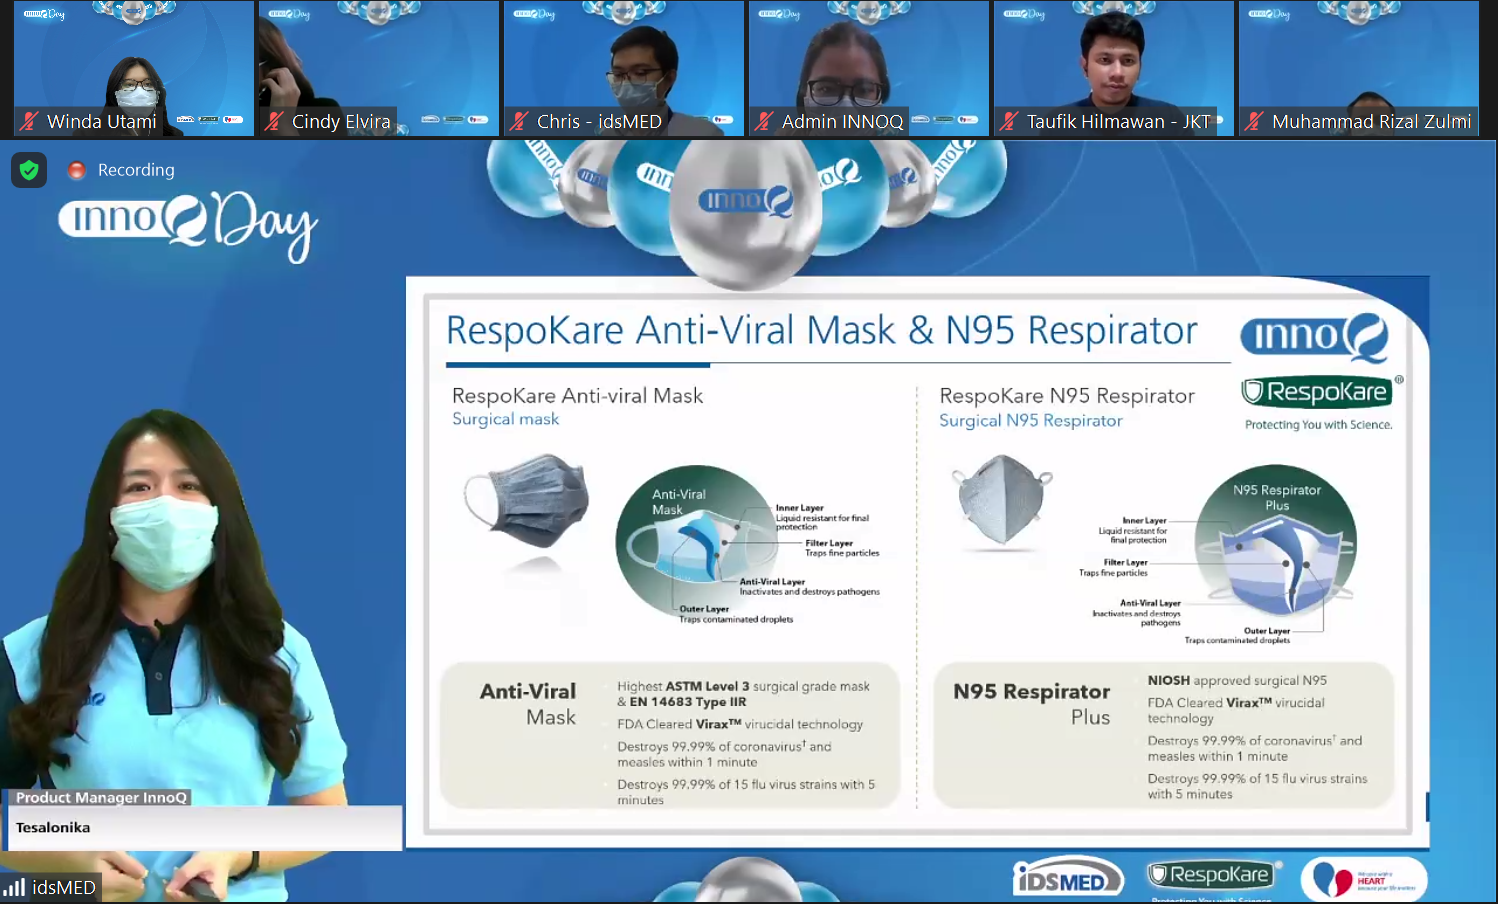This screenshot has width=1498, height=904.
Task: Click Admin INNOQ's muted microphone icon
Action: (x=764, y=122)
